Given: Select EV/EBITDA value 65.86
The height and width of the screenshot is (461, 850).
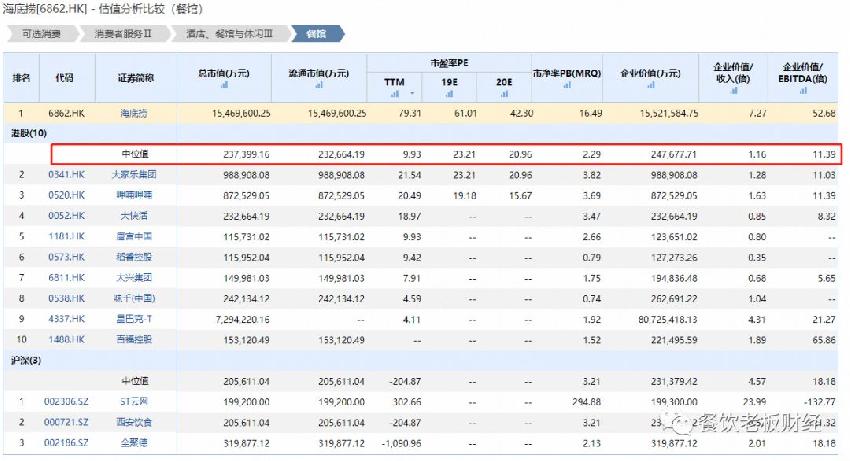Looking at the screenshot, I should pyautogui.click(x=823, y=340).
